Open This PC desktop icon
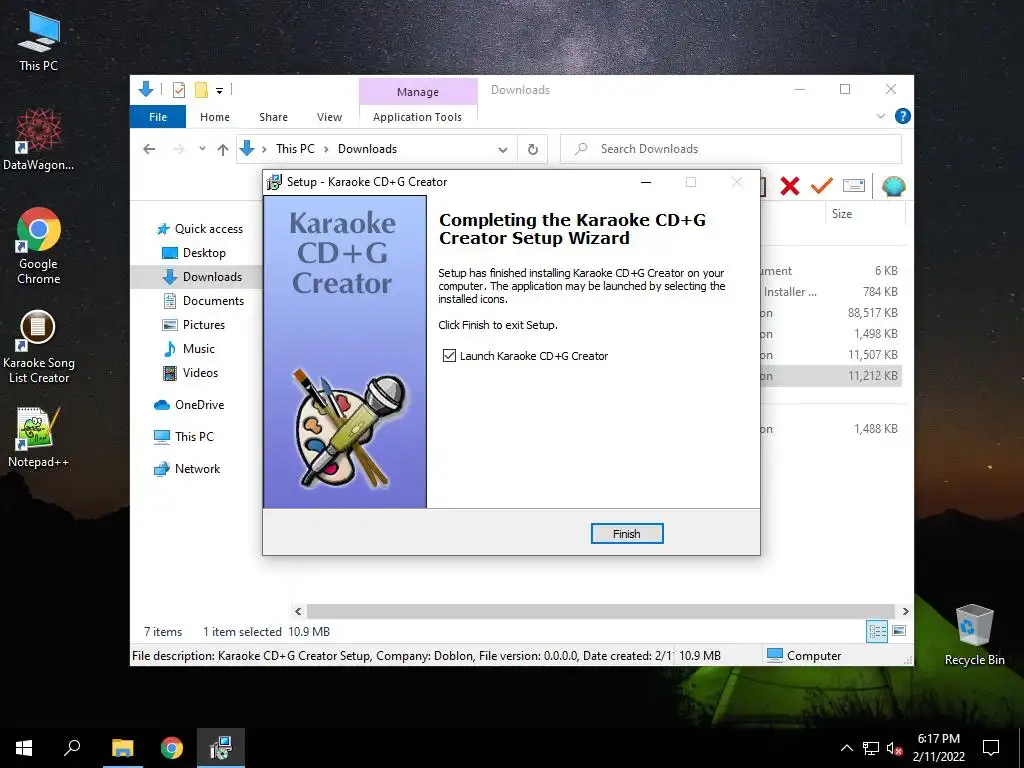The height and width of the screenshot is (768, 1024). (39, 43)
